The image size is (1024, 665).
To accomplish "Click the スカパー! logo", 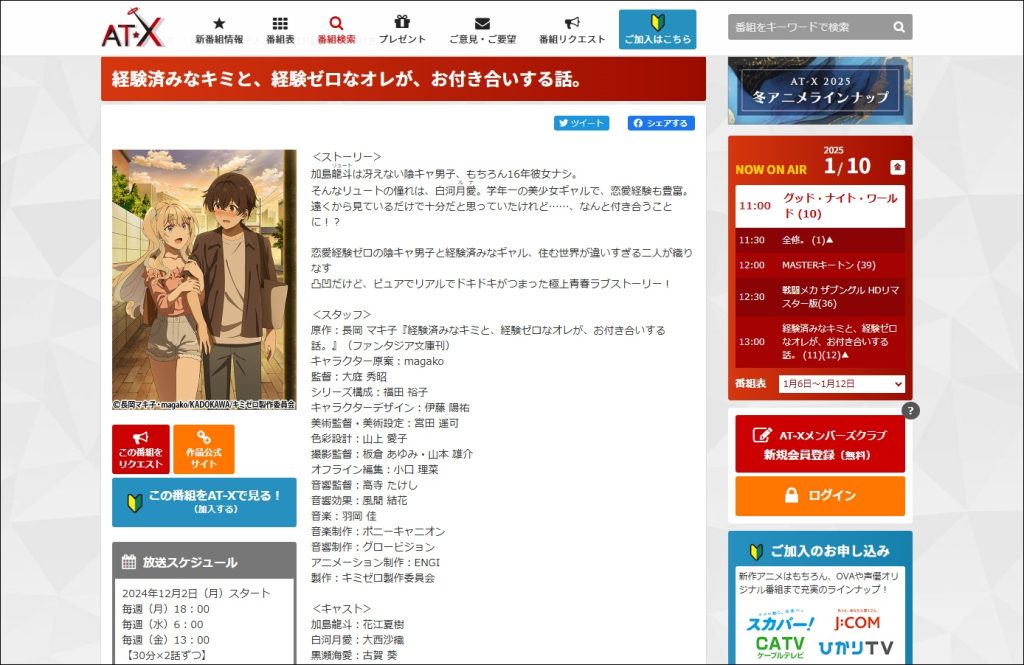I will coord(781,622).
